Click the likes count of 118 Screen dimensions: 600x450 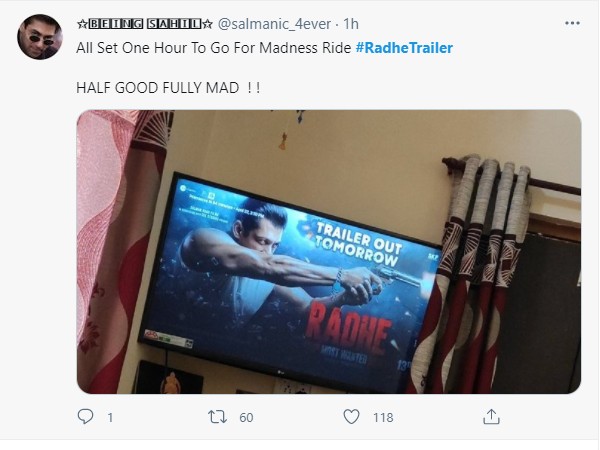click(x=383, y=417)
